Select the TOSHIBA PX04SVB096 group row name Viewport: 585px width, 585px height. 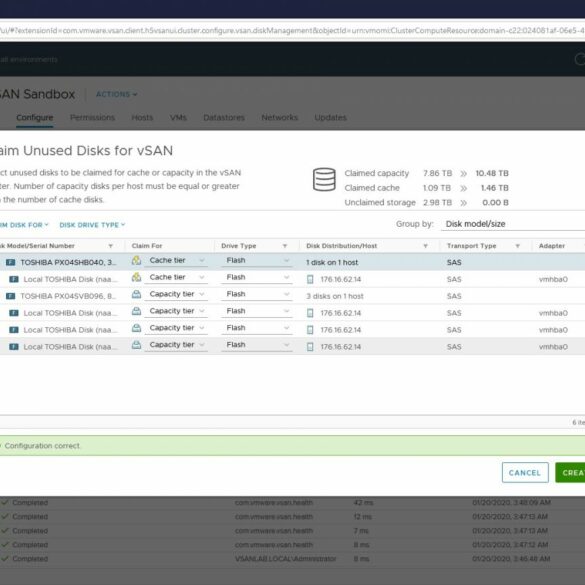point(68,296)
